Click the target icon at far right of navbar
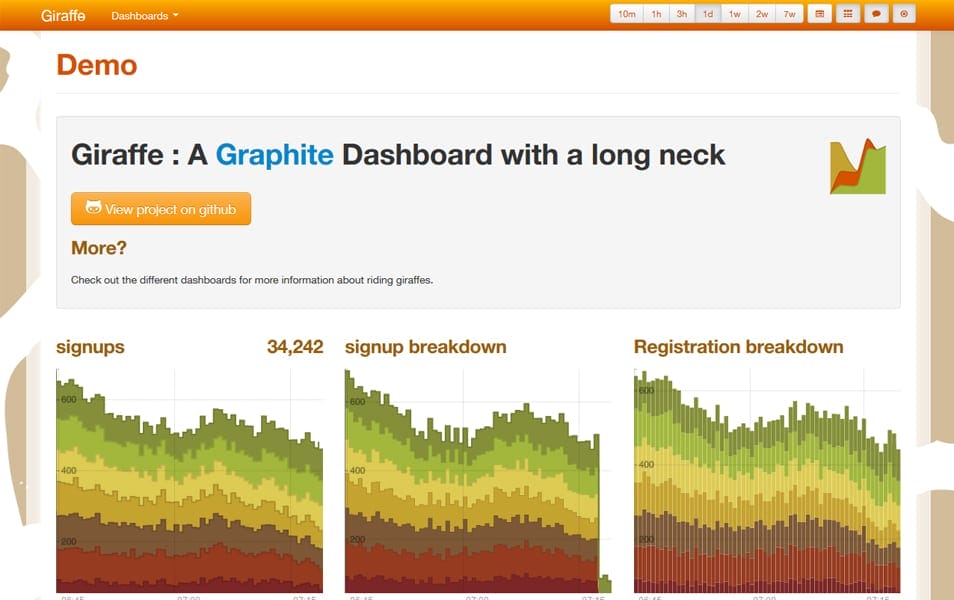 point(903,14)
